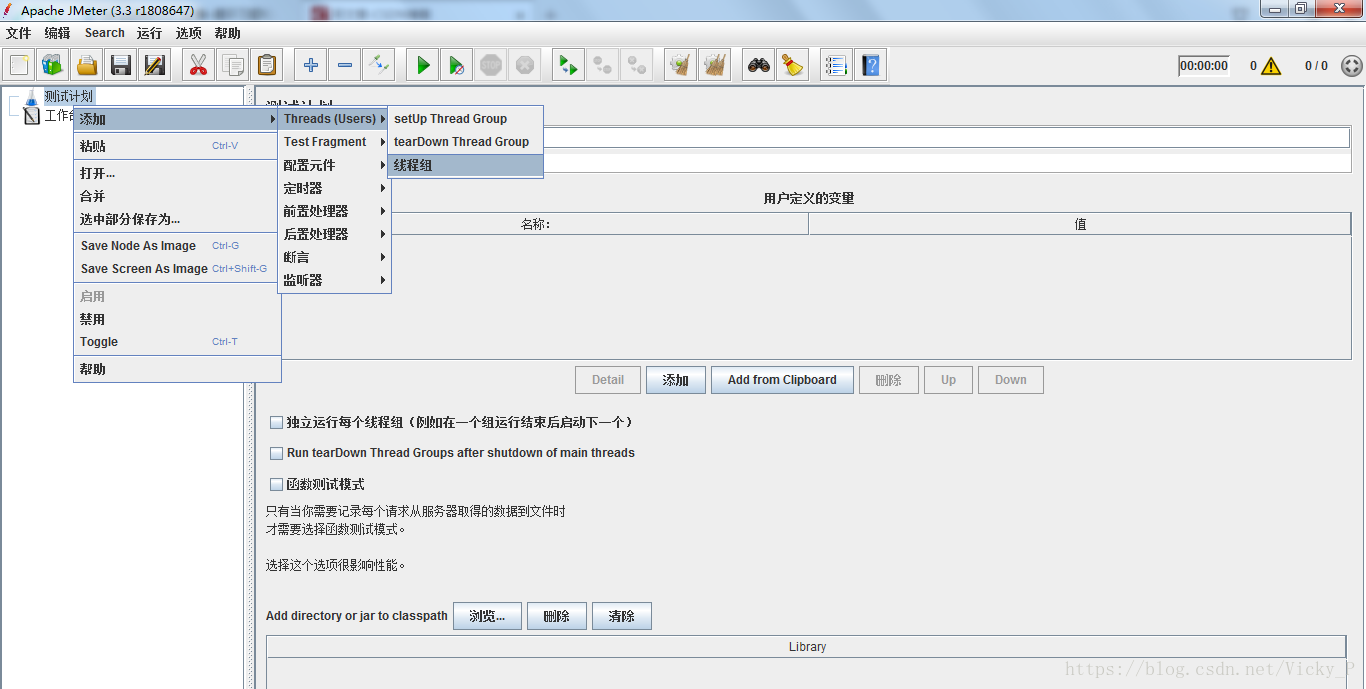Viewport: 1366px width, 689px height.
Task: Clear all results with double broom icon
Action: (715, 66)
